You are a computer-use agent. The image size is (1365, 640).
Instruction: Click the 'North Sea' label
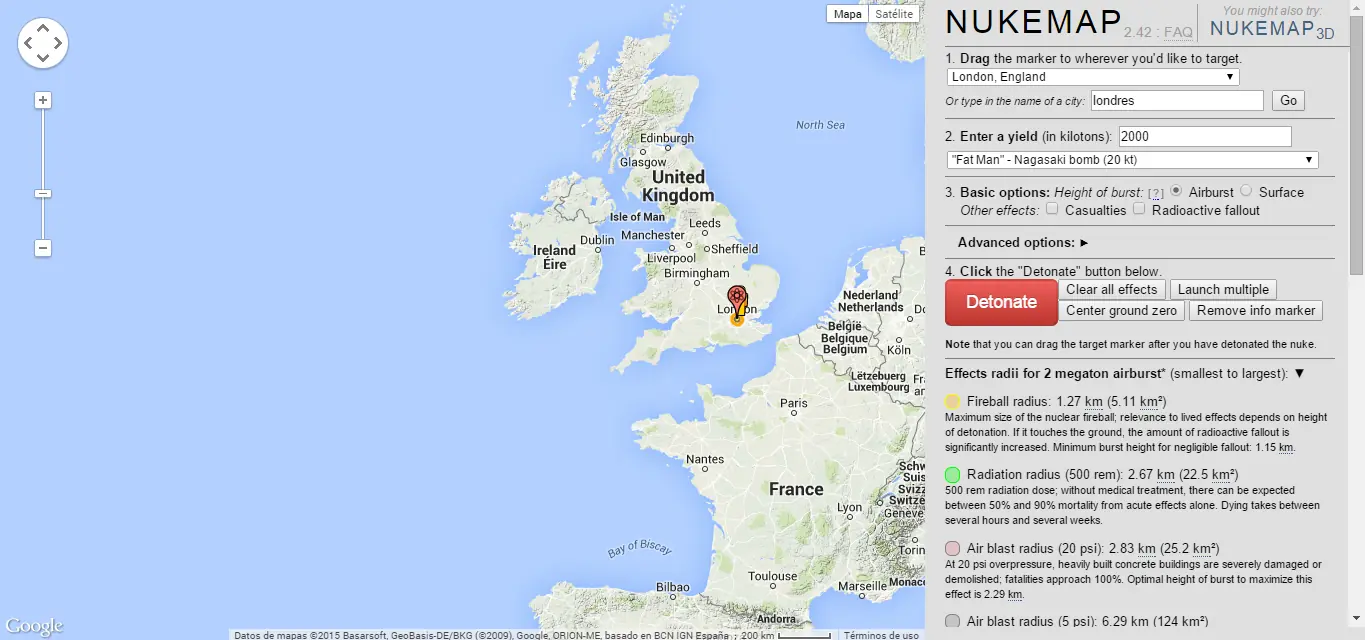click(820, 125)
